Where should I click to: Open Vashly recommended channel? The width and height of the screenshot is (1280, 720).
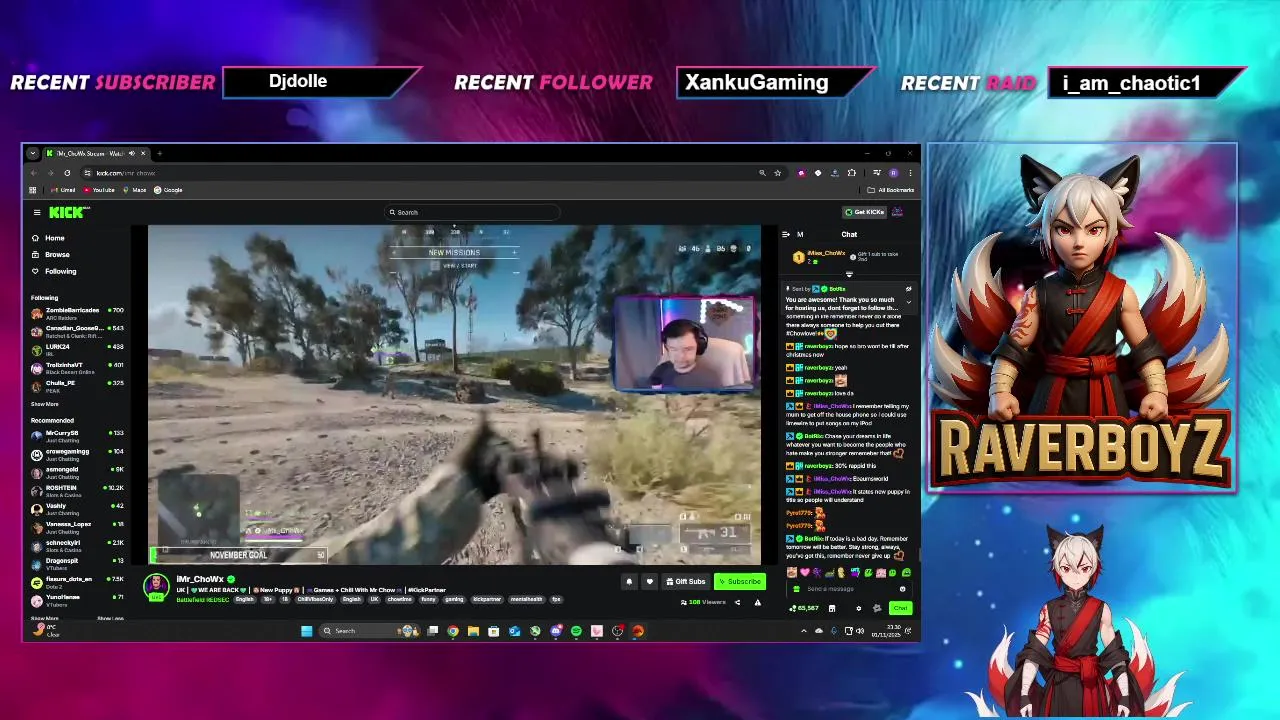click(x=77, y=507)
